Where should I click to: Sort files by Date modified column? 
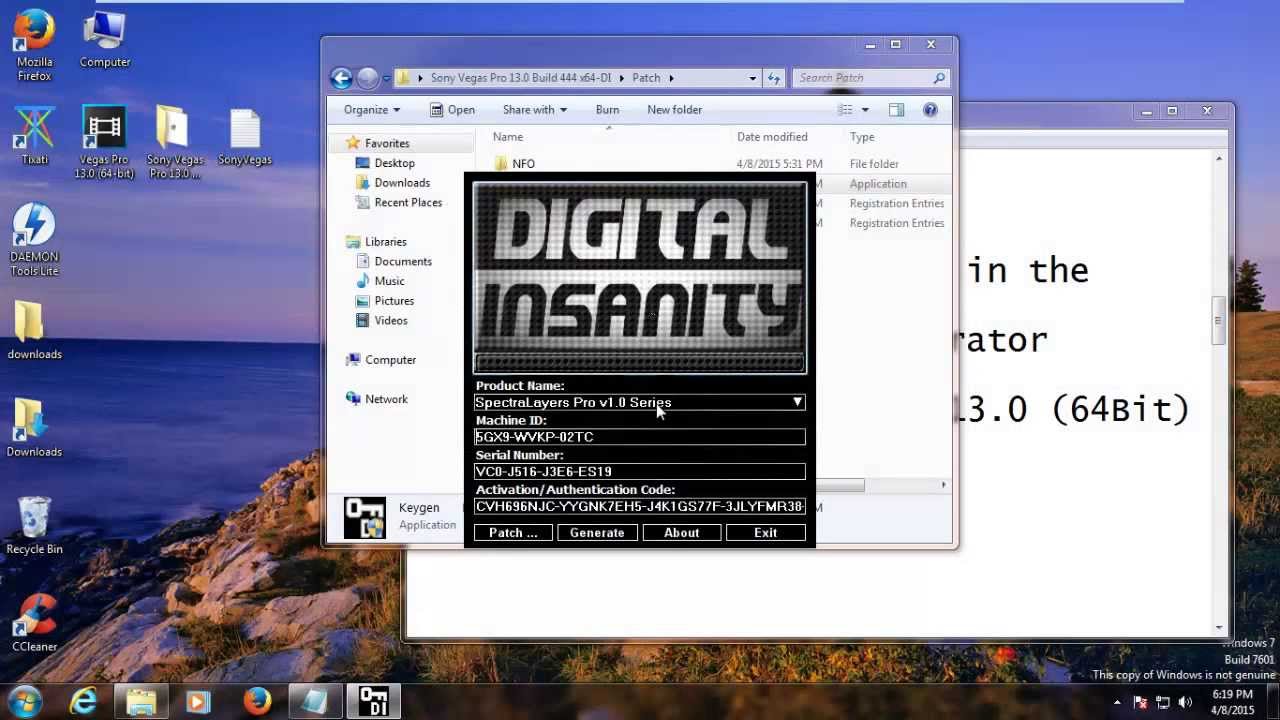coord(772,137)
